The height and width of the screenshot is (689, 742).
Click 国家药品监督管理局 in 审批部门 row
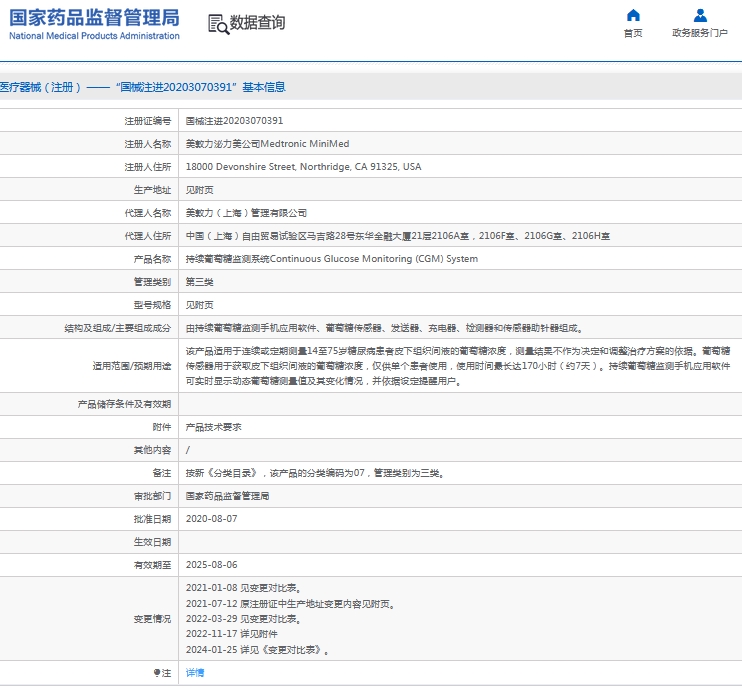tap(227, 496)
